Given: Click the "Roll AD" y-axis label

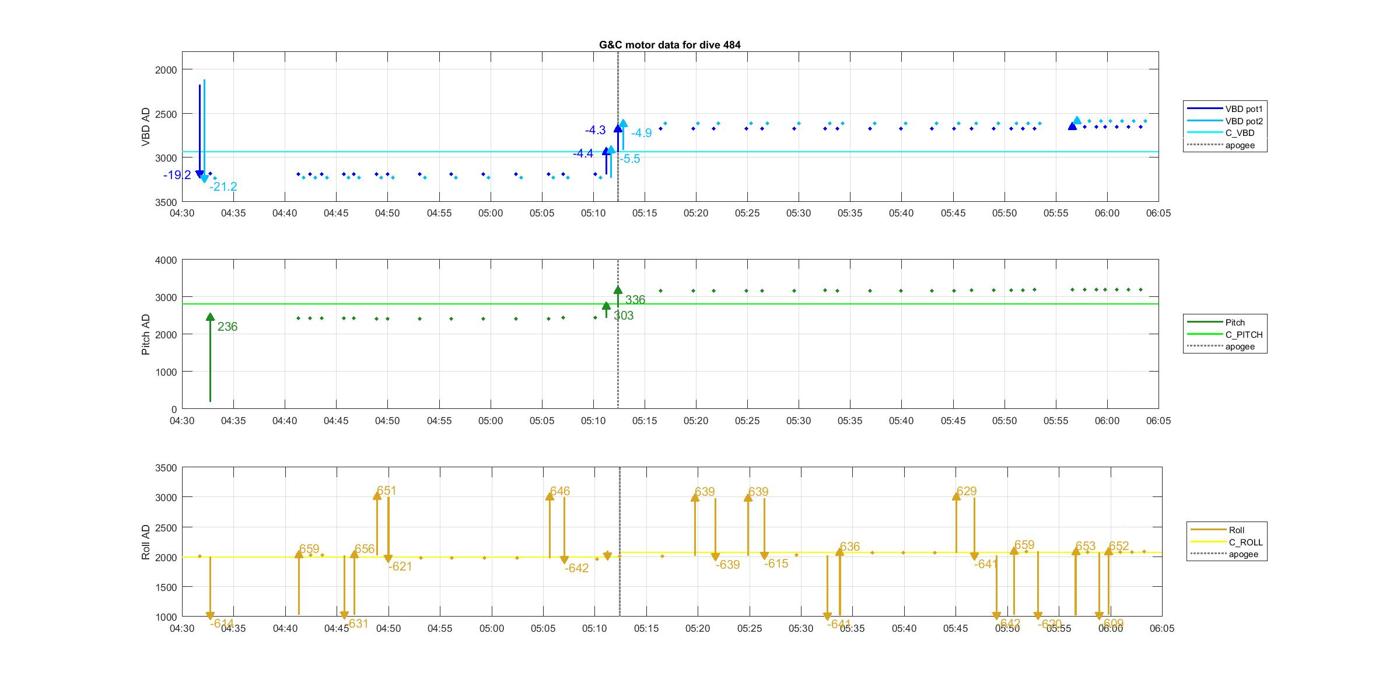Looking at the screenshot, I should pos(146,541).
